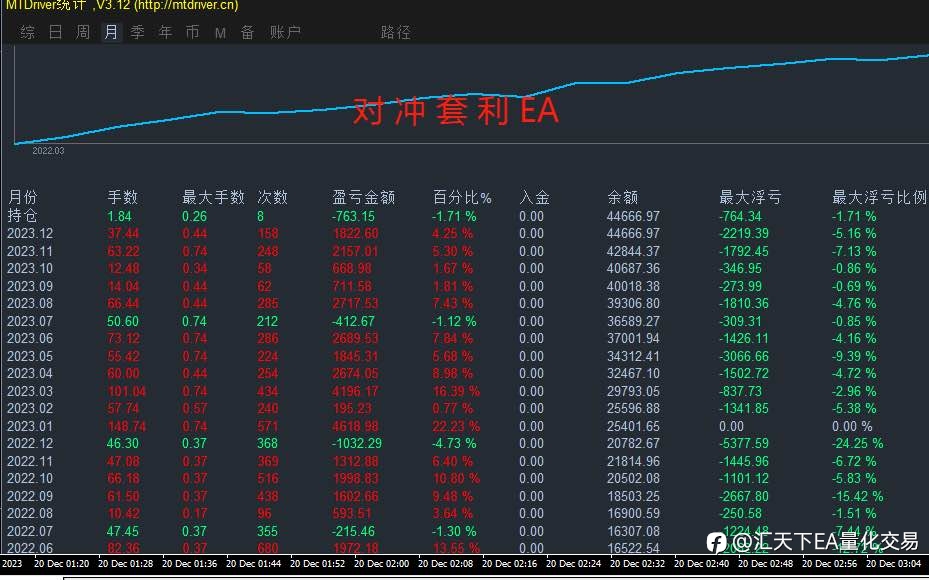Open the M tab

pos(220,33)
